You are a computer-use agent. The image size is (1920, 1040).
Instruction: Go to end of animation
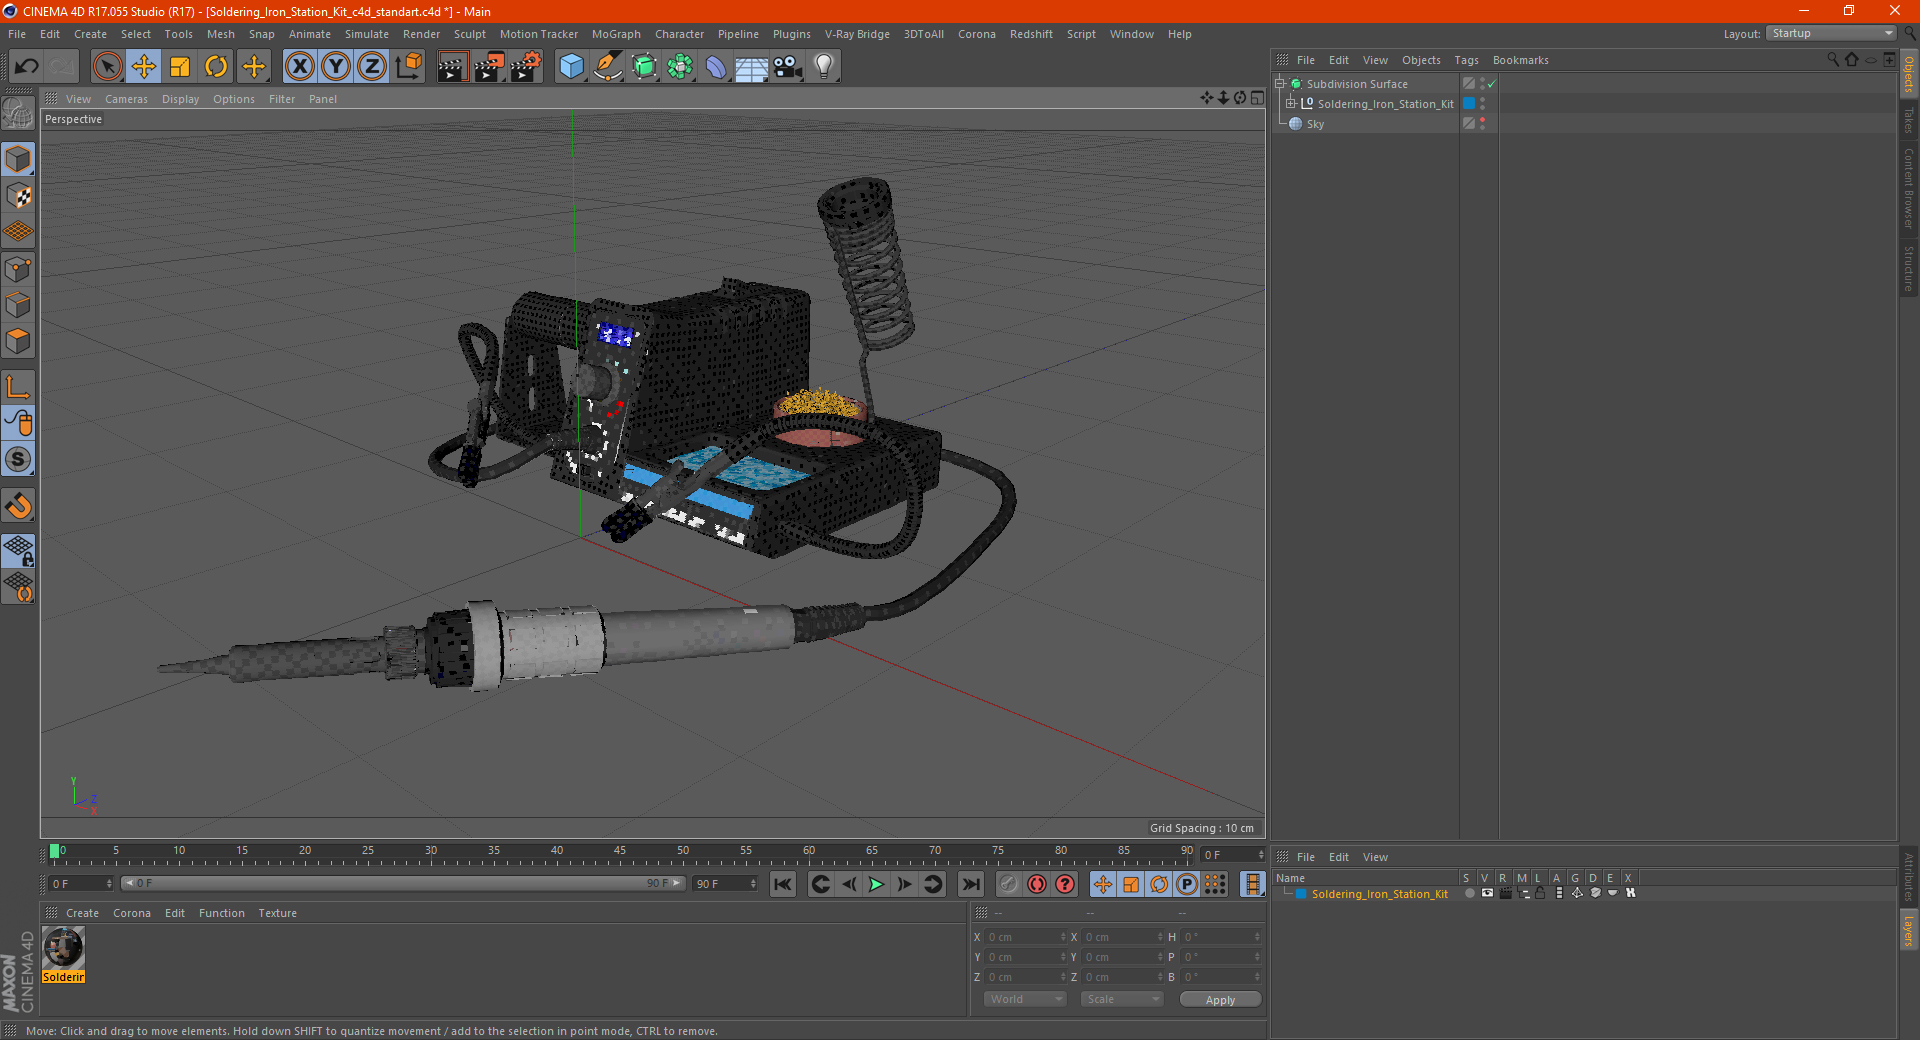pyautogui.click(x=970, y=884)
